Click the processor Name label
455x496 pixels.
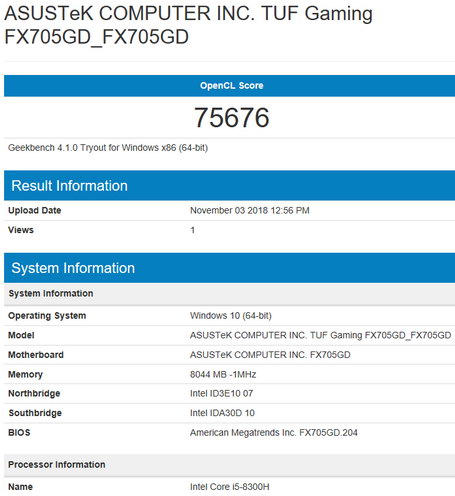pos(20,487)
